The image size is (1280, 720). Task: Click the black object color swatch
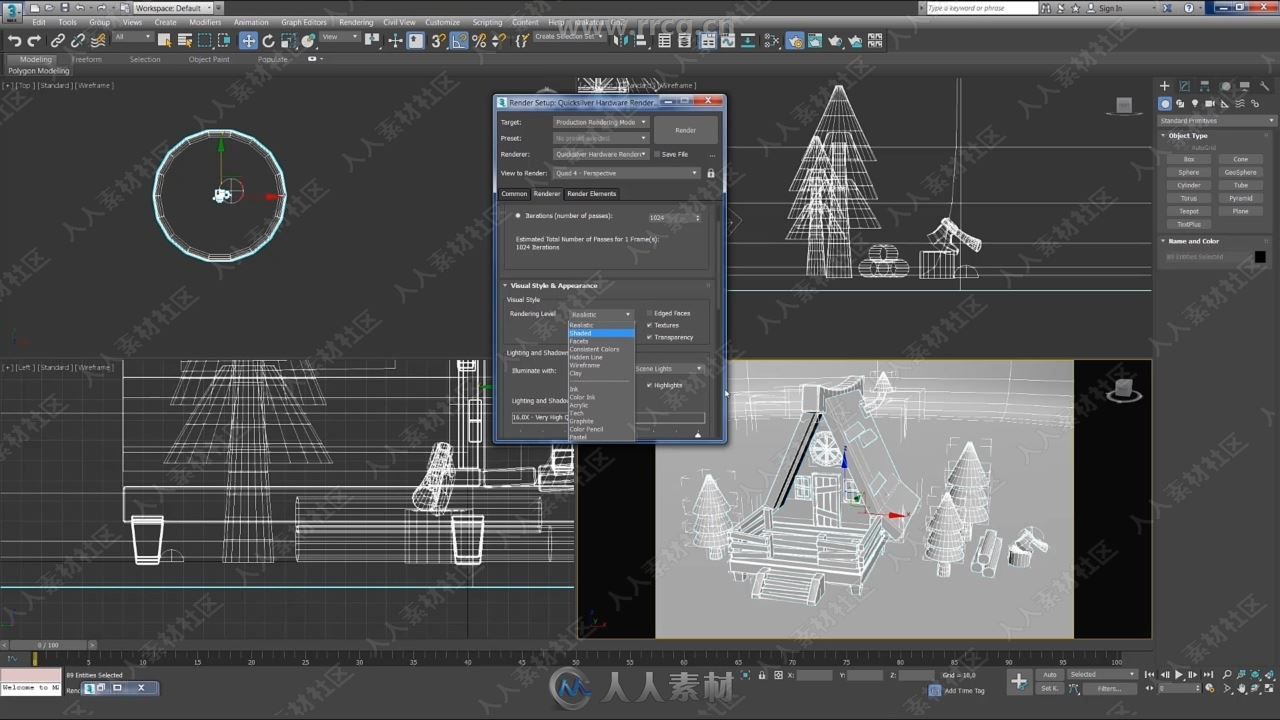tap(1260, 257)
